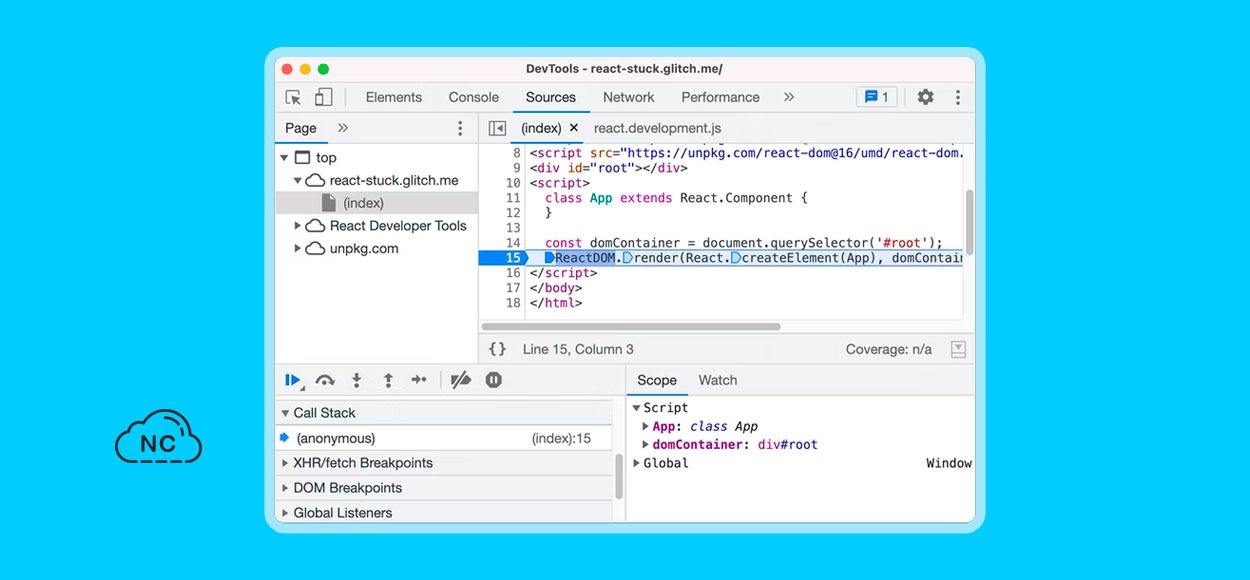Open the react.development.js editor tab
This screenshot has height=580, width=1250.
[x=657, y=128]
